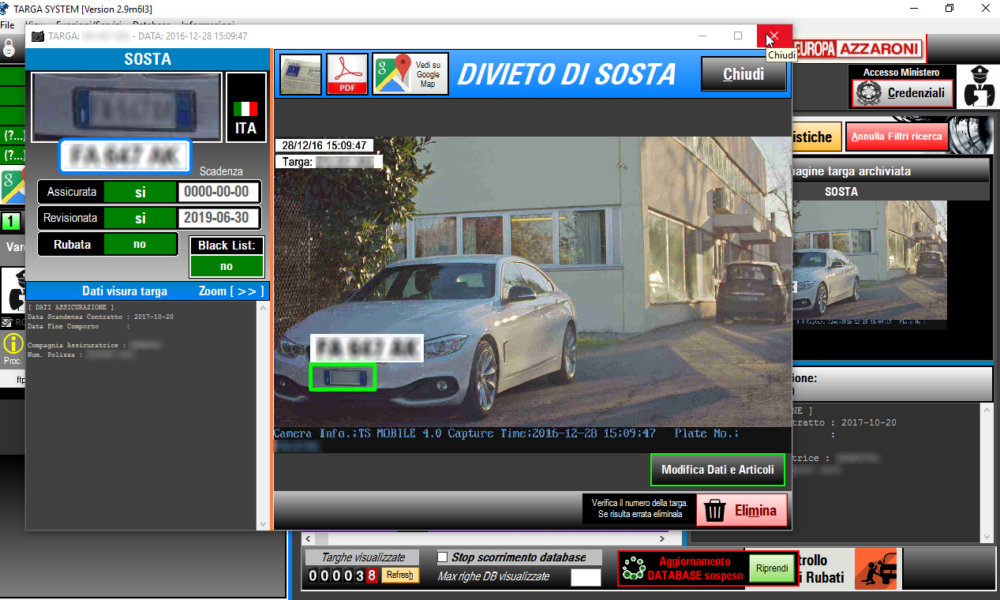Click the Max righe DB visualizzate field
The image size is (1000, 600).
585,576
